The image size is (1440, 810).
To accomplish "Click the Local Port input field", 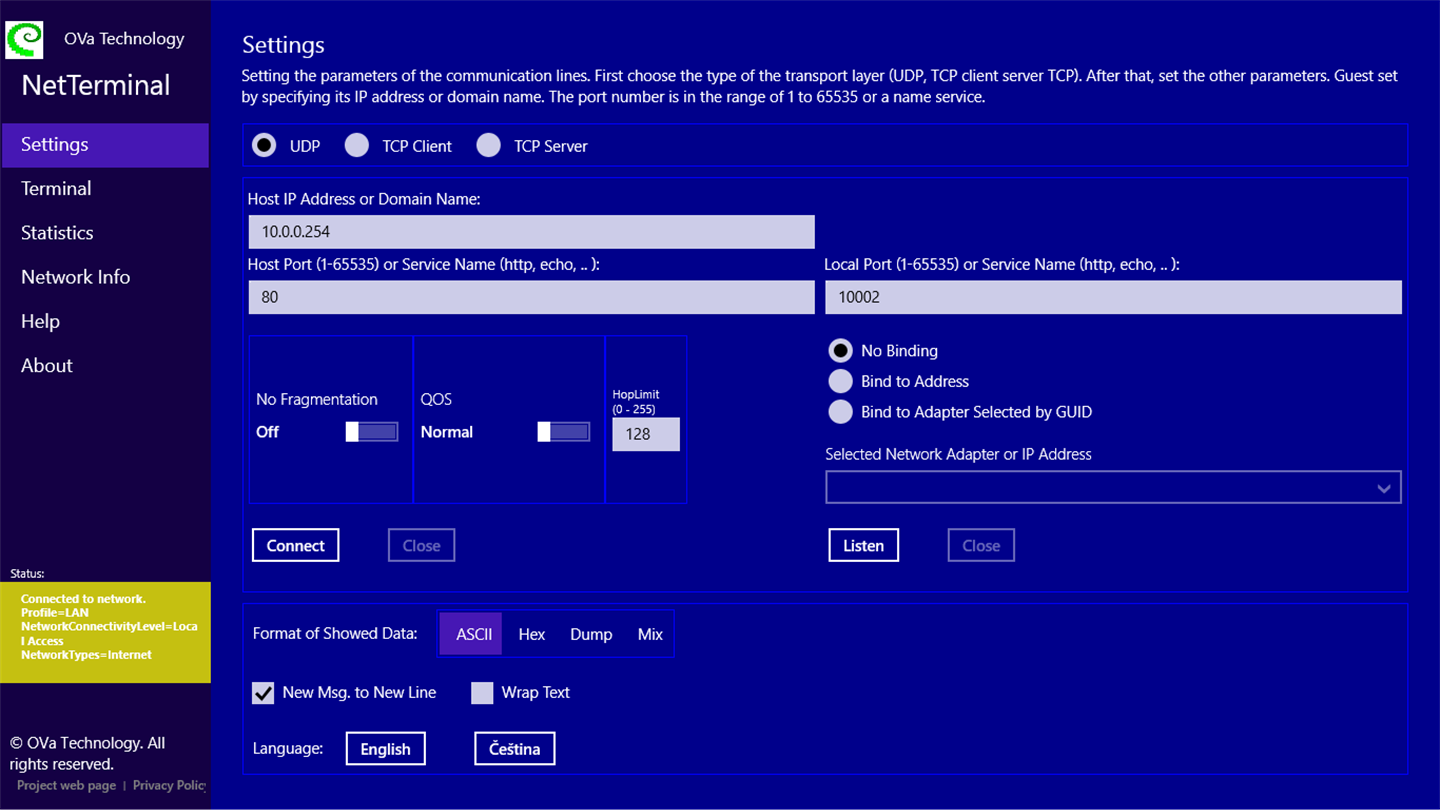I will [x=1113, y=298].
